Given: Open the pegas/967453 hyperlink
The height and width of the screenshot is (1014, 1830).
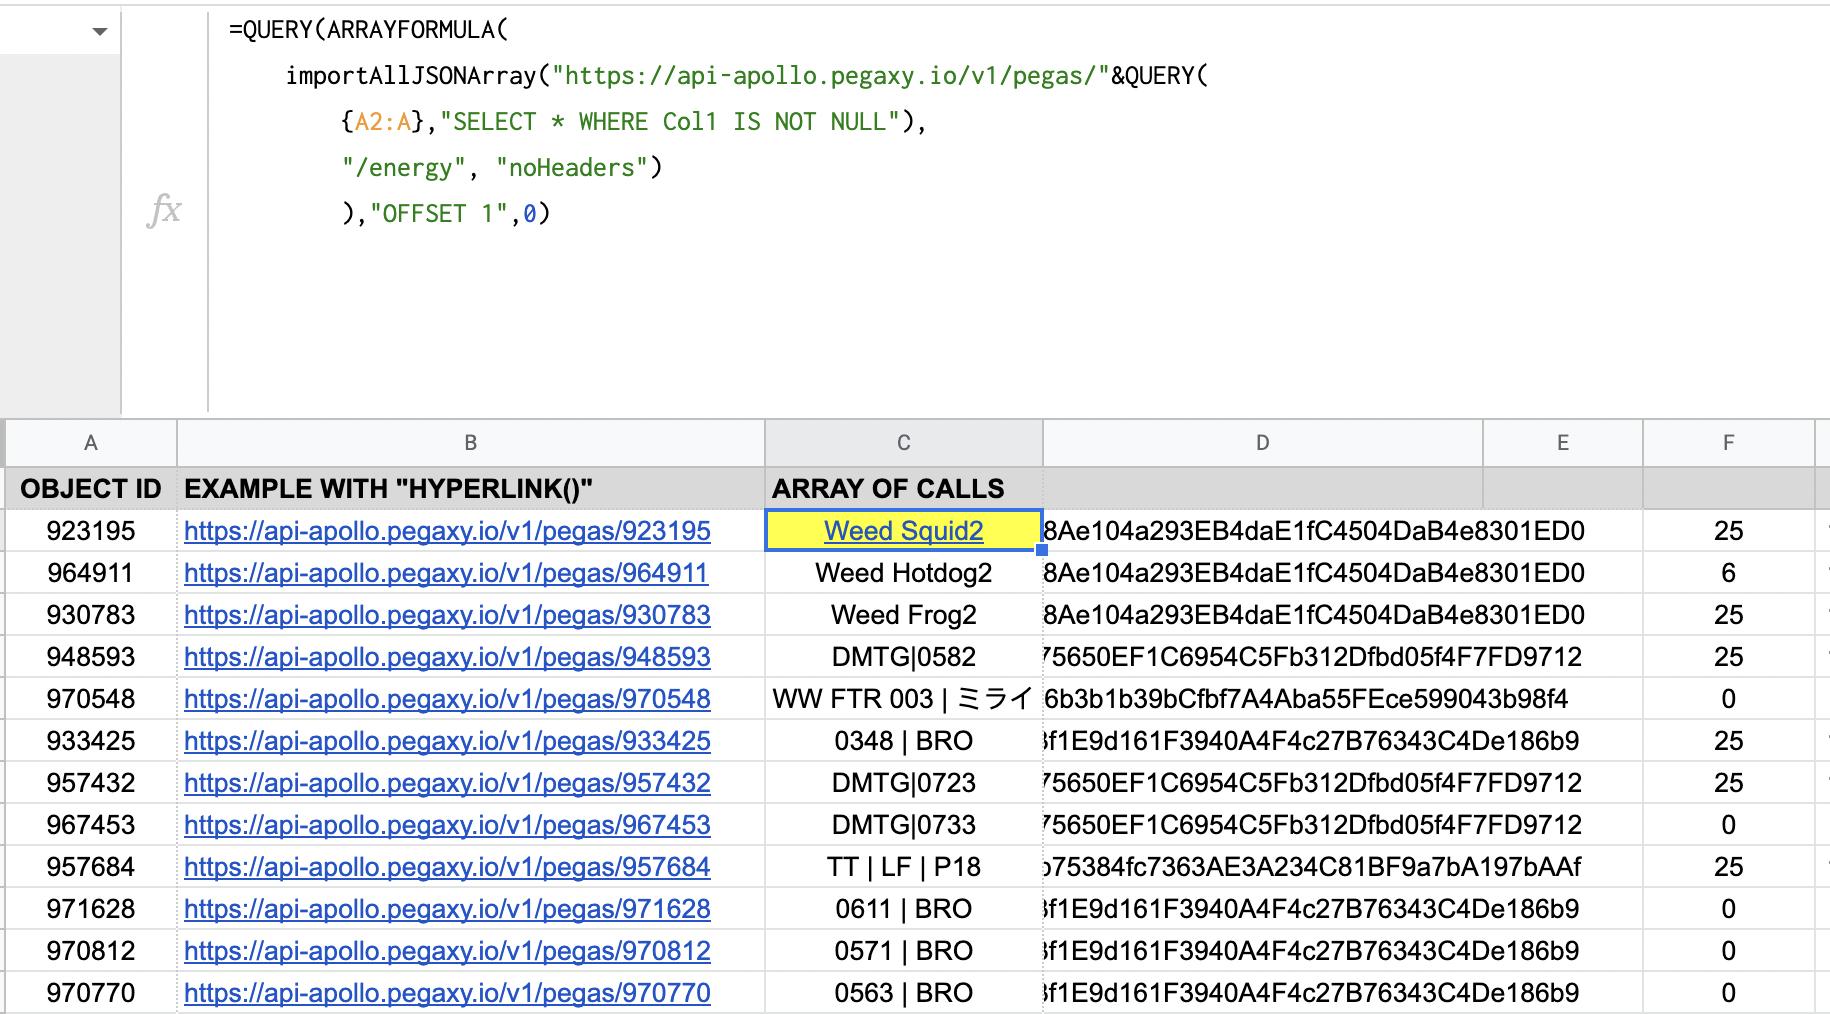Looking at the screenshot, I should point(447,825).
